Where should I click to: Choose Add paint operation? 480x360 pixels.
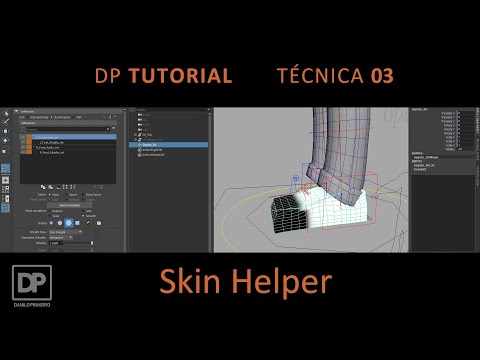click(x=83, y=211)
